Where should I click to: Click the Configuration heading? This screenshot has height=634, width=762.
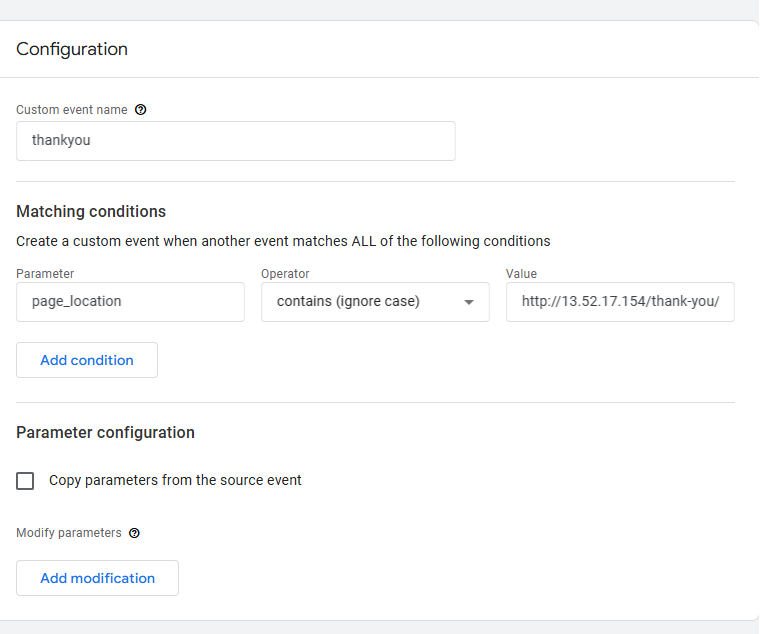72,49
